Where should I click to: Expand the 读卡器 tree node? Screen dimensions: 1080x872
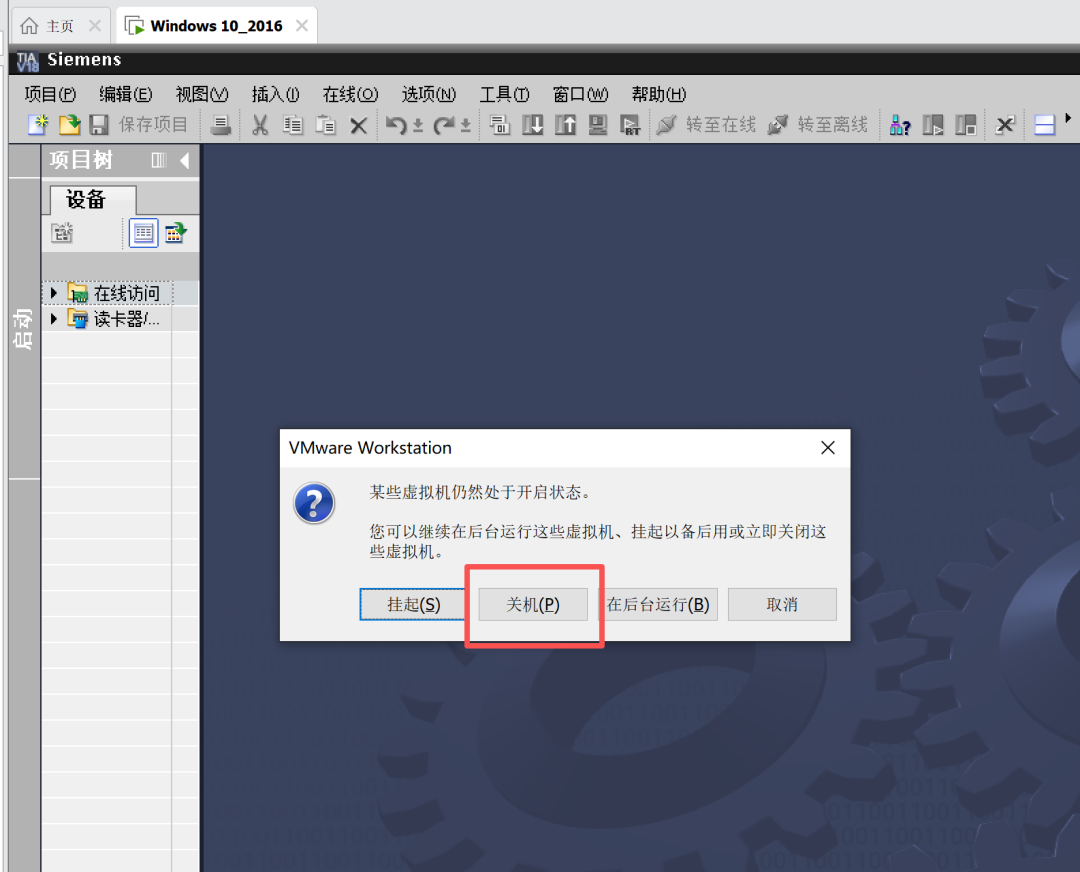point(54,319)
